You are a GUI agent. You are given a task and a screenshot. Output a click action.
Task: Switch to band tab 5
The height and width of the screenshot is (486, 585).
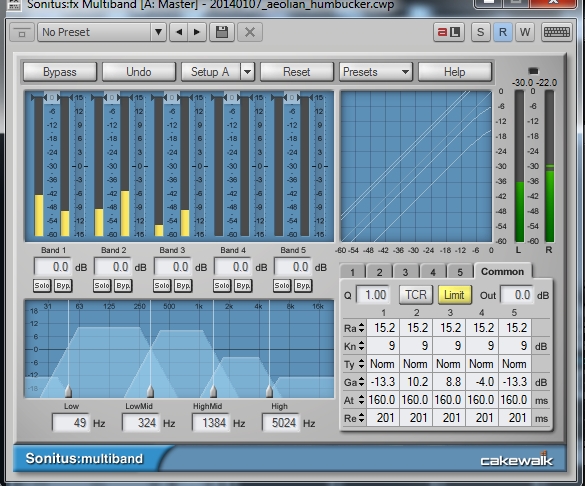[460, 272]
